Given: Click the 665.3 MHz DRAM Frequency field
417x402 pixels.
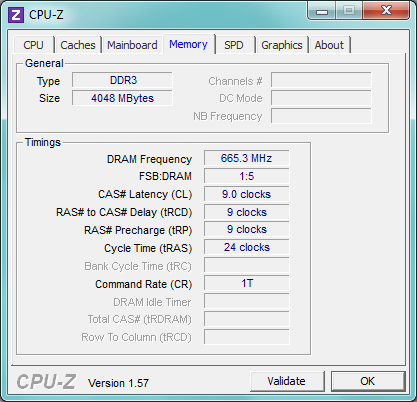Looking at the screenshot, I should pos(247,158).
